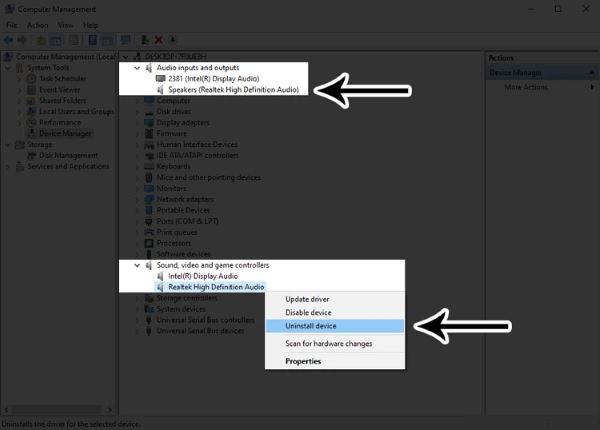Screen dimensions: 600x430
Task: Open Properties from the context menu
Action: tap(335, 361)
